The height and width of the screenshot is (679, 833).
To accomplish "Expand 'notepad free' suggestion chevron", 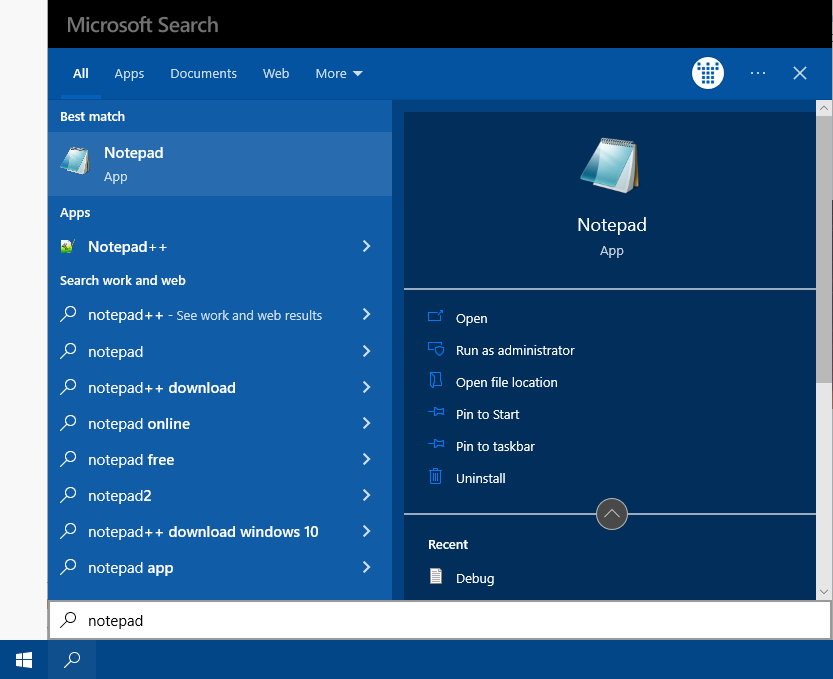I will coord(366,460).
